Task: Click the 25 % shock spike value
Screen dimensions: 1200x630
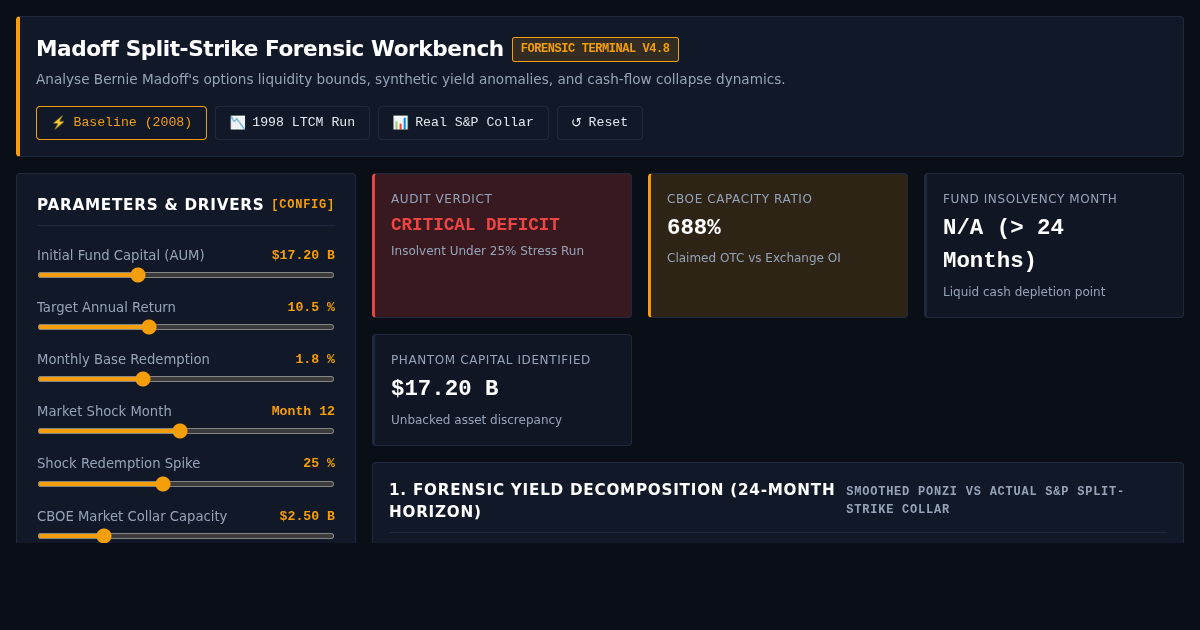Action: coord(319,463)
